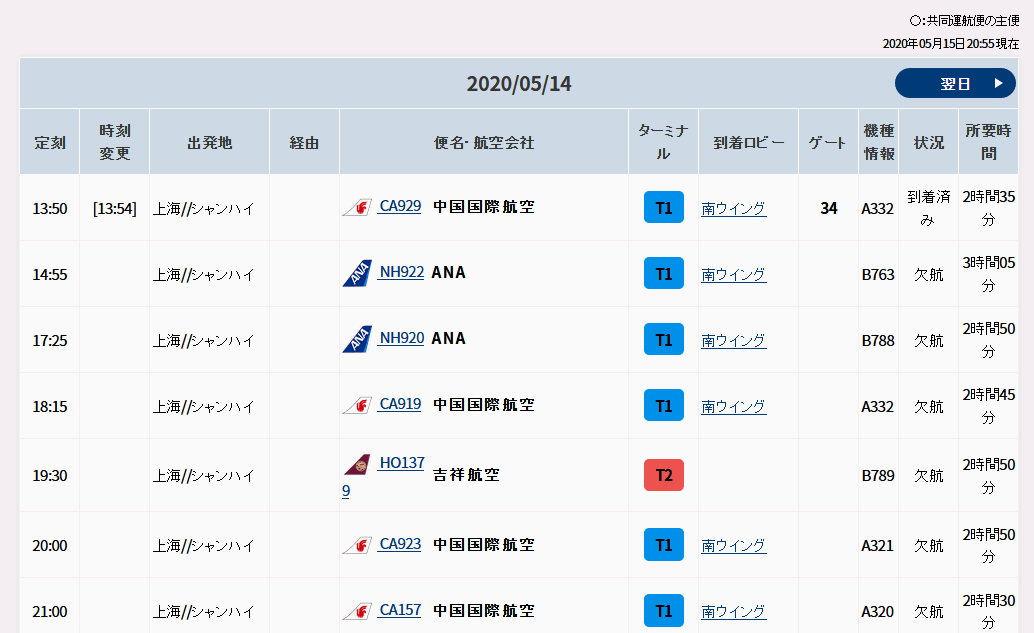Click aircraft type B789
This screenshot has width=1034, height=633.
tap(878, 476)
